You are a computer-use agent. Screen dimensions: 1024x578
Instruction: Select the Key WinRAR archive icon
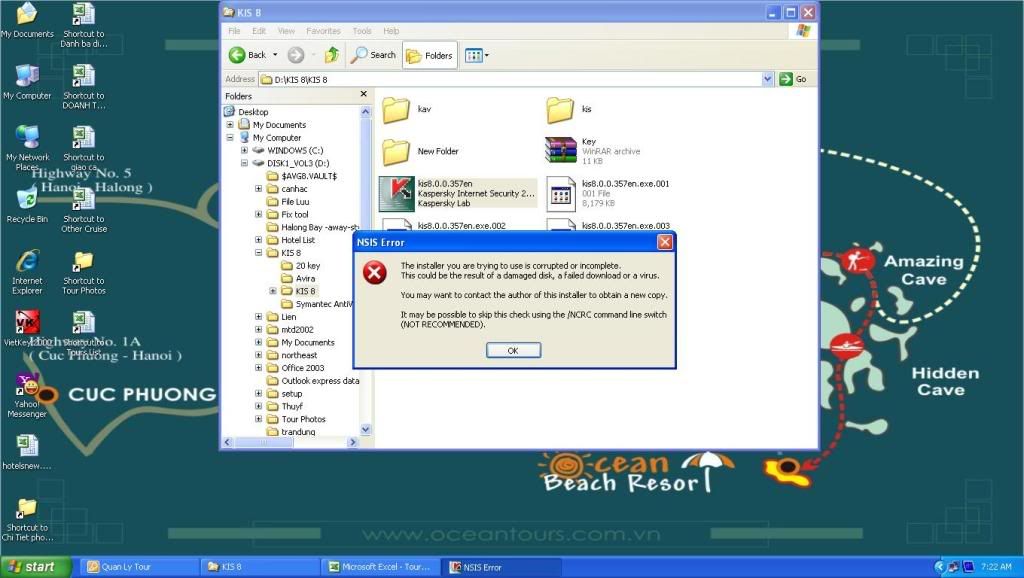560,151
